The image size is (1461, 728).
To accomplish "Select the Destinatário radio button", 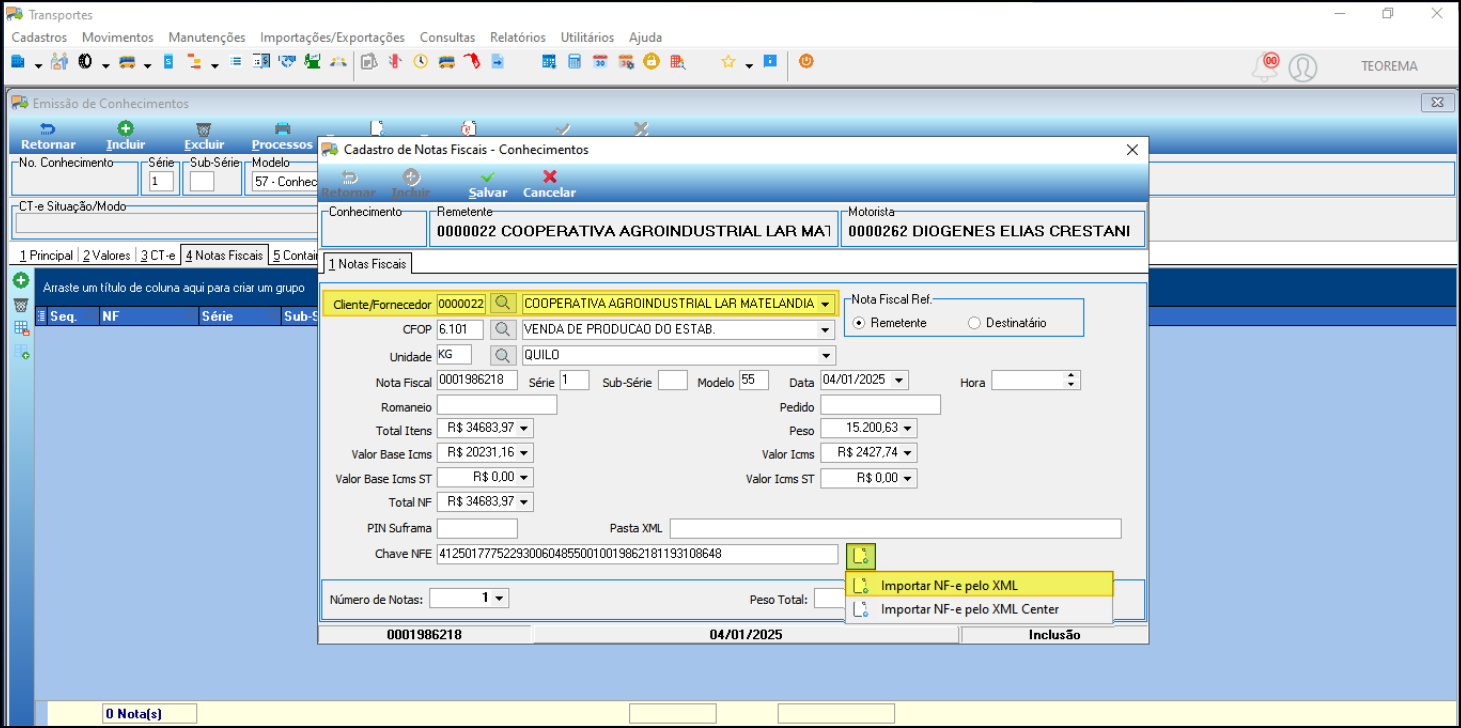I will point(974,323).
